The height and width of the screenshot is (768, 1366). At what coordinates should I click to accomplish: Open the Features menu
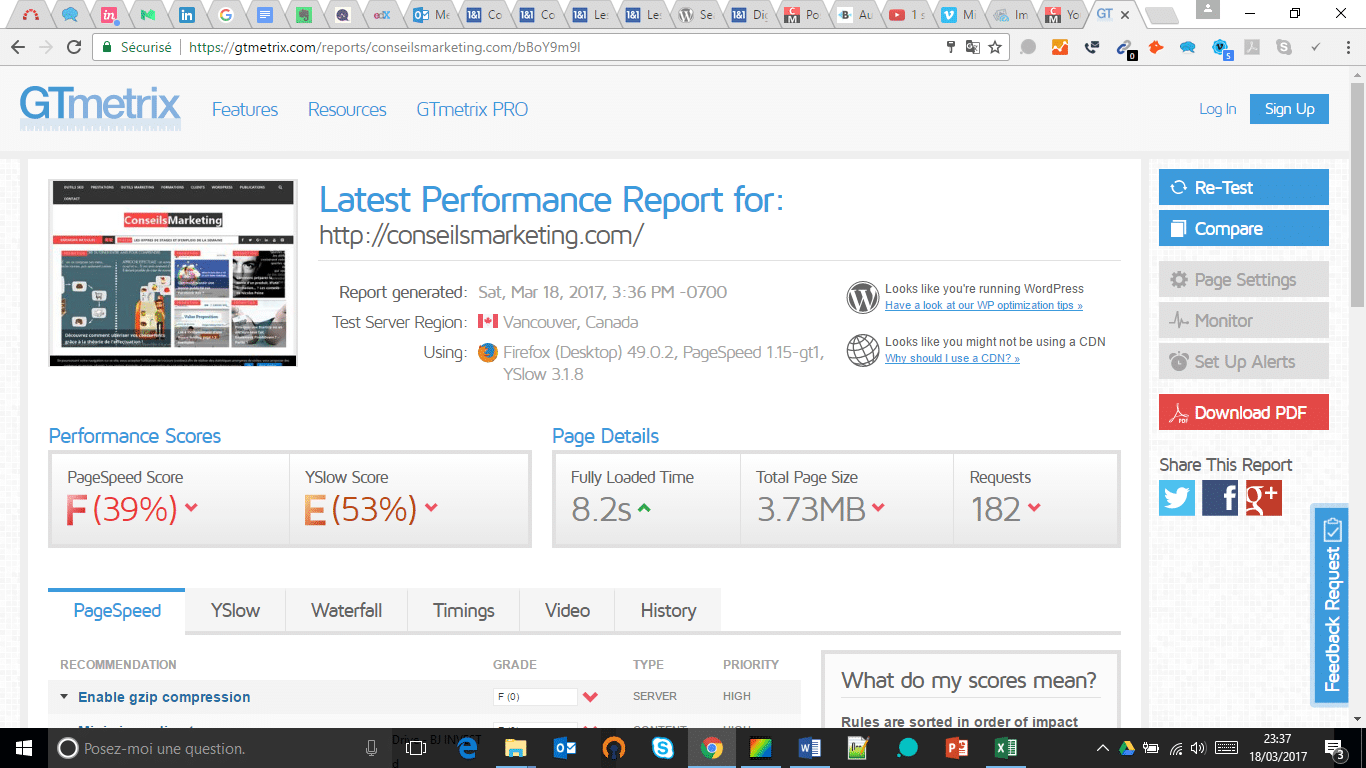click(x=245, y=110)
